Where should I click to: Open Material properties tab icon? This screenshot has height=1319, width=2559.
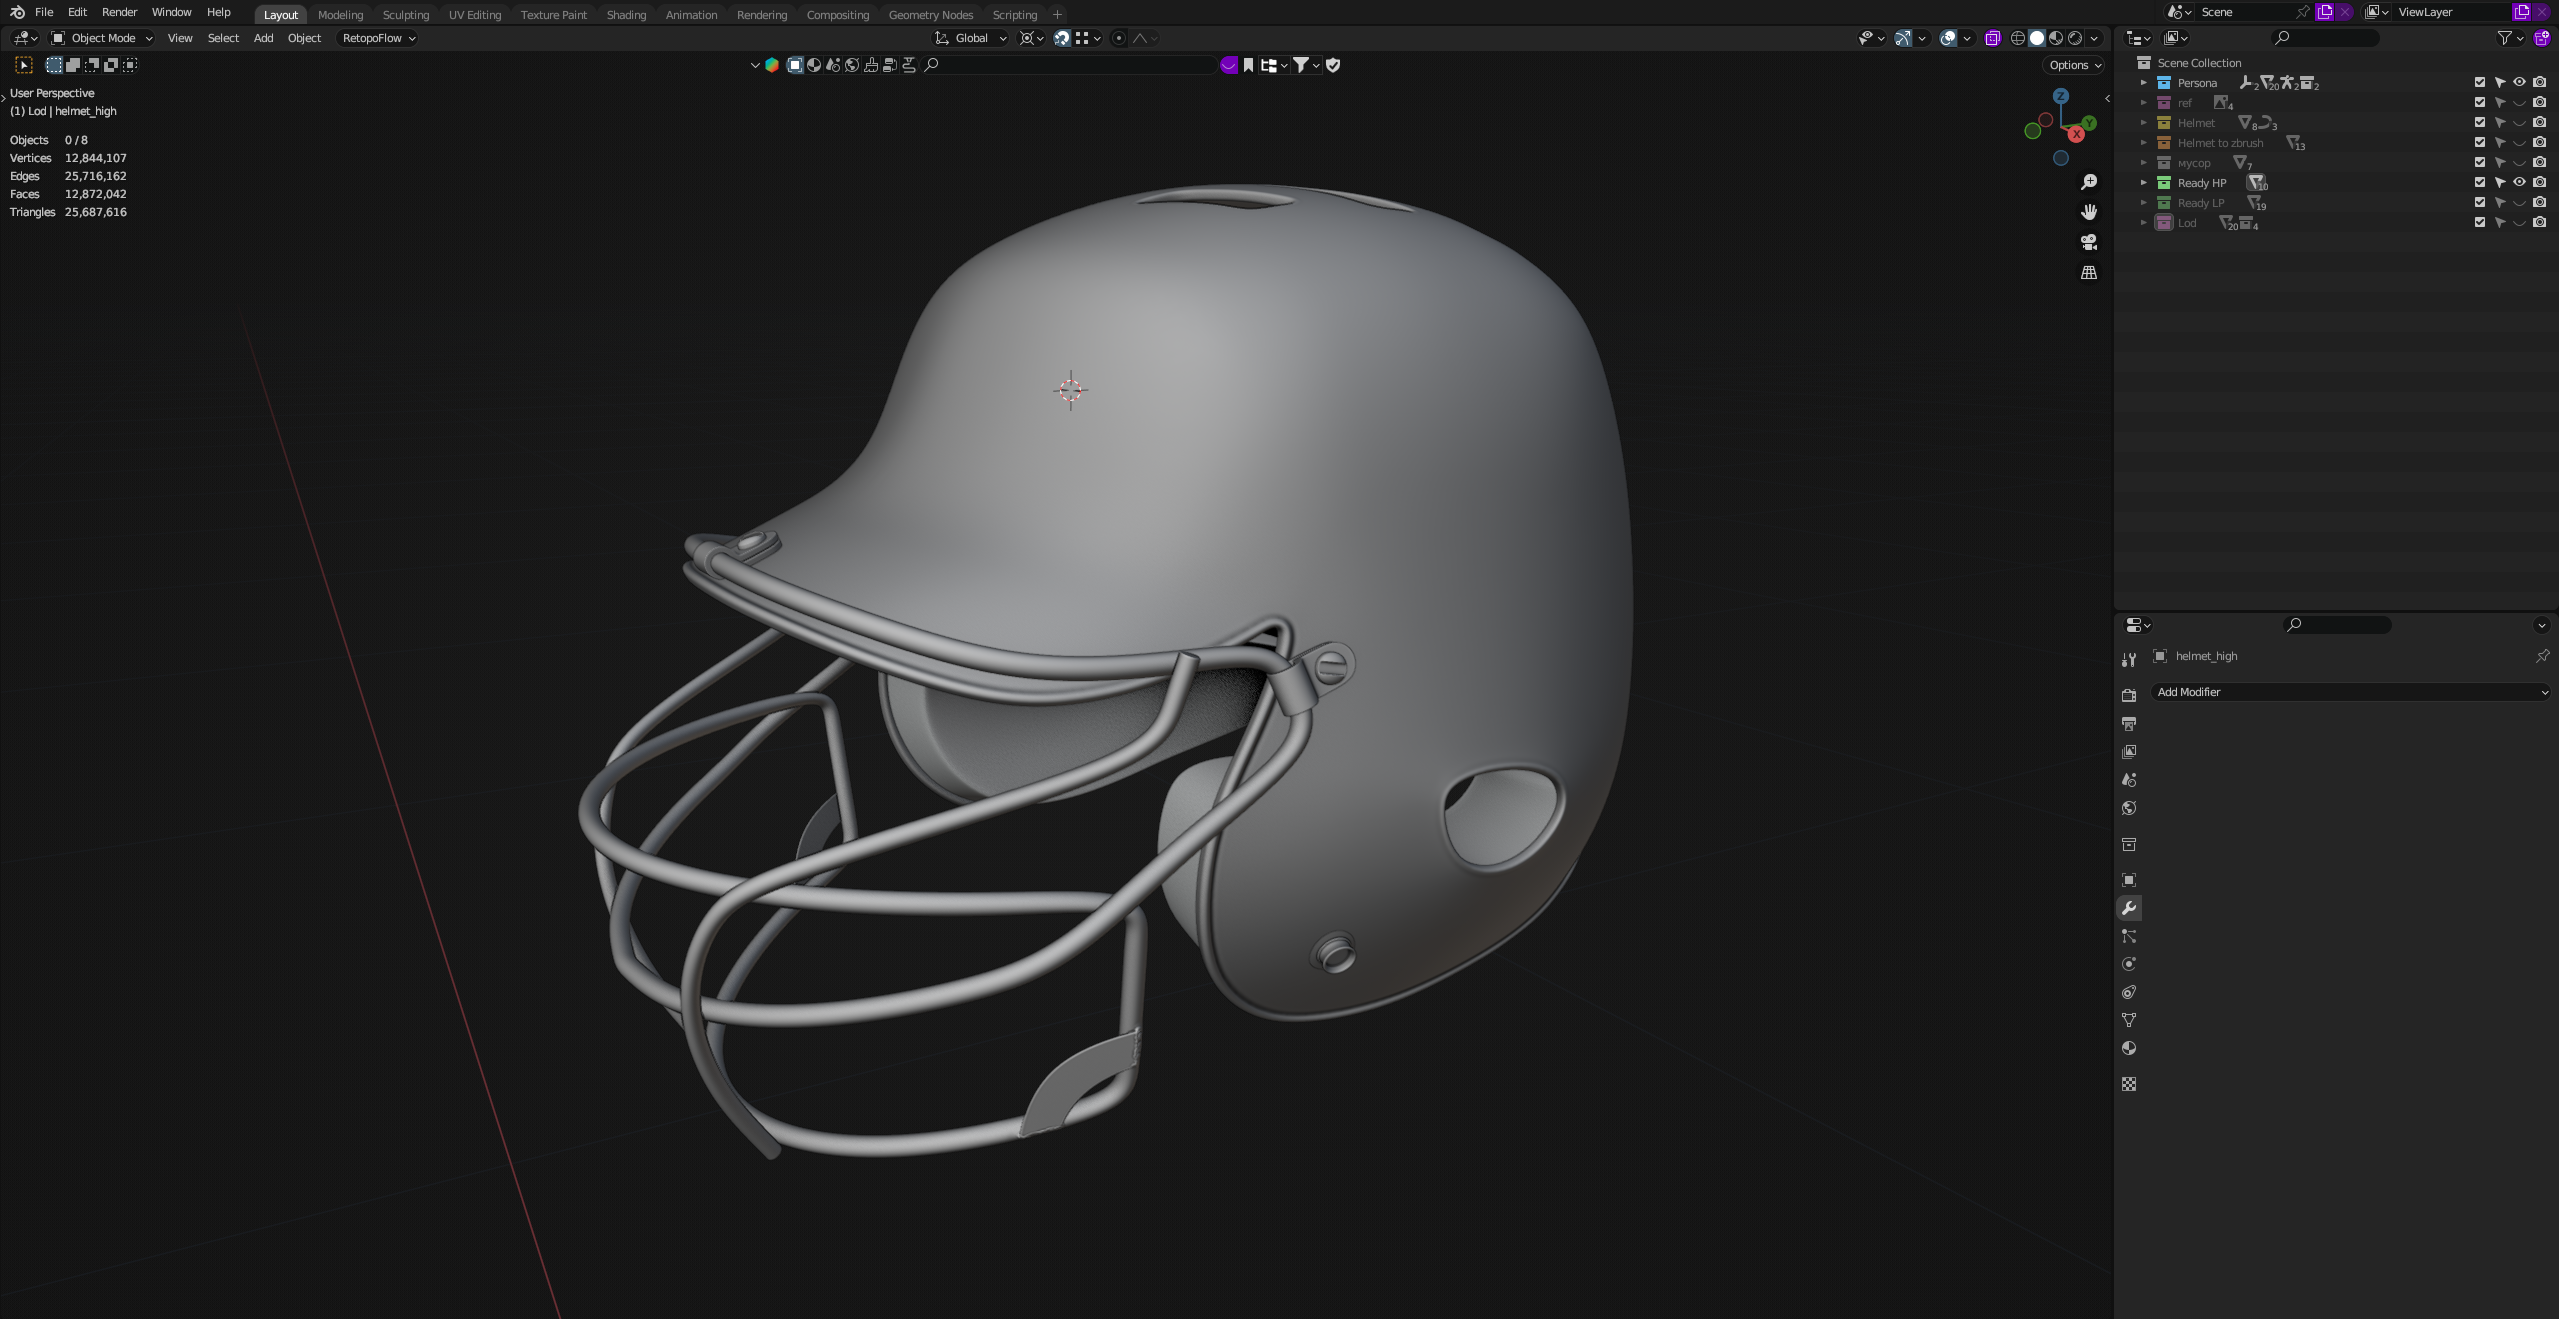[2129, 1048]
